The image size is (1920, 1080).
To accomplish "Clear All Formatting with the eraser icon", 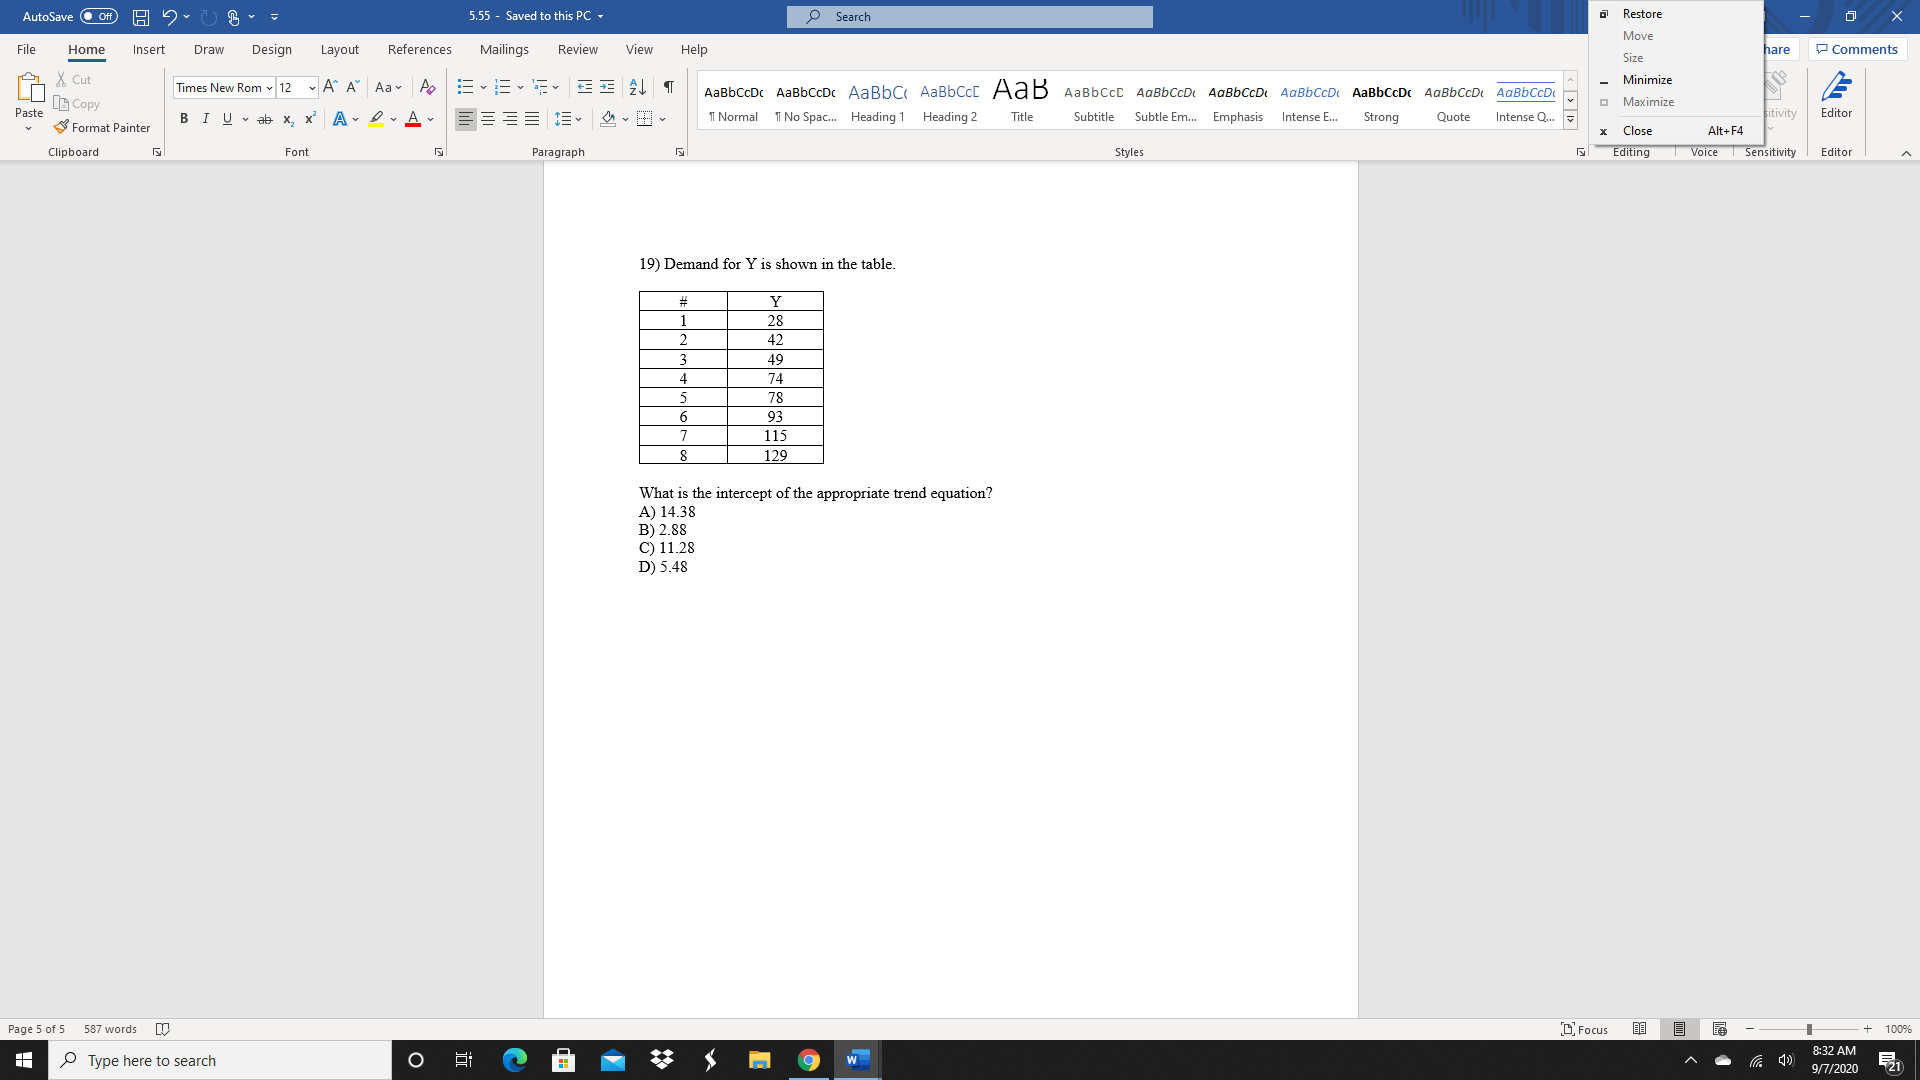I will pyautogui.click(x=428, y=87).
